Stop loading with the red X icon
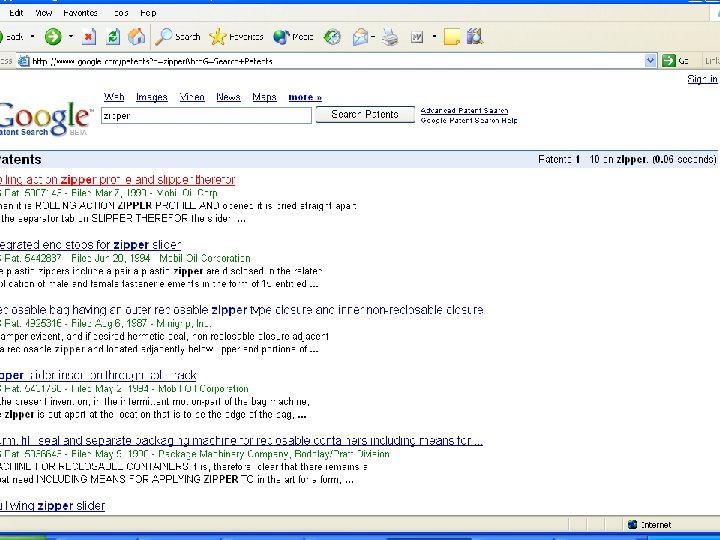Screen dimensions: 720x540 [89, 37]
